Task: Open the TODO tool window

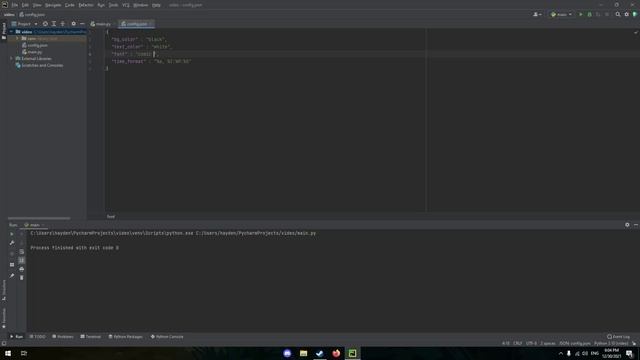Action: point(38,337)
